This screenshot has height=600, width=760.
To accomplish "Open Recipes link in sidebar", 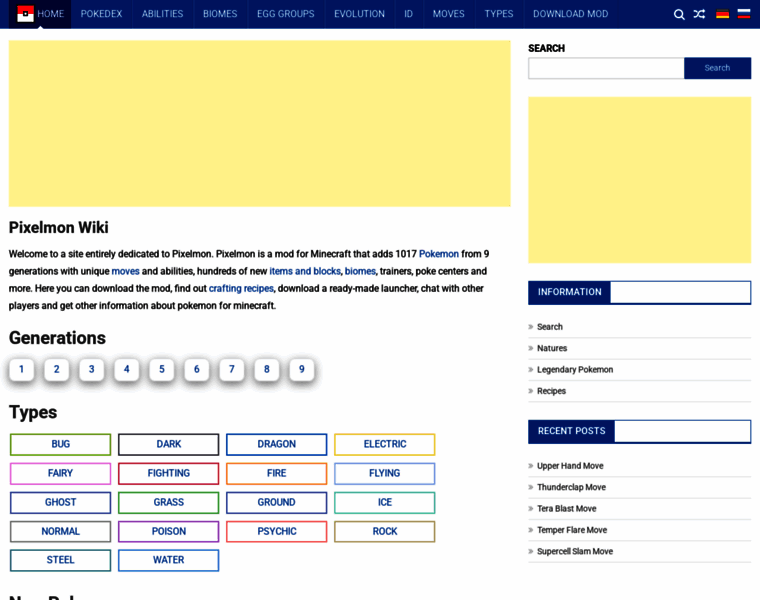I will tap(551, 391).
